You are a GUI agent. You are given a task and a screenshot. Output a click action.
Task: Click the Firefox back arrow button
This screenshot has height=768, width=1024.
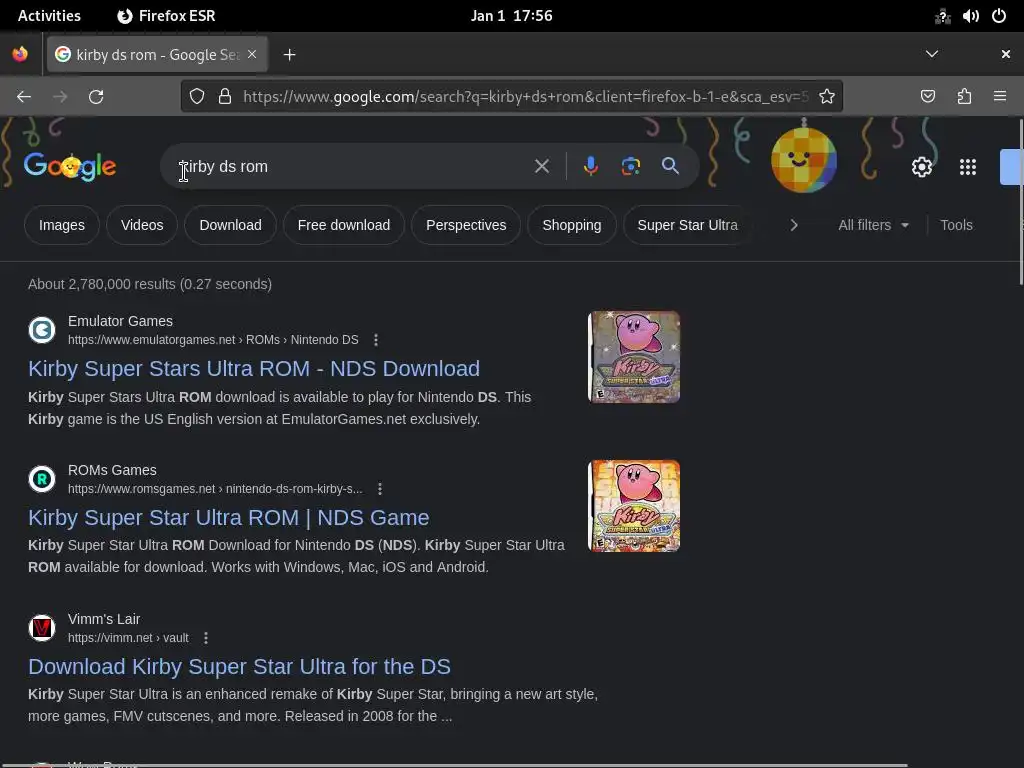tap(24, 97)
